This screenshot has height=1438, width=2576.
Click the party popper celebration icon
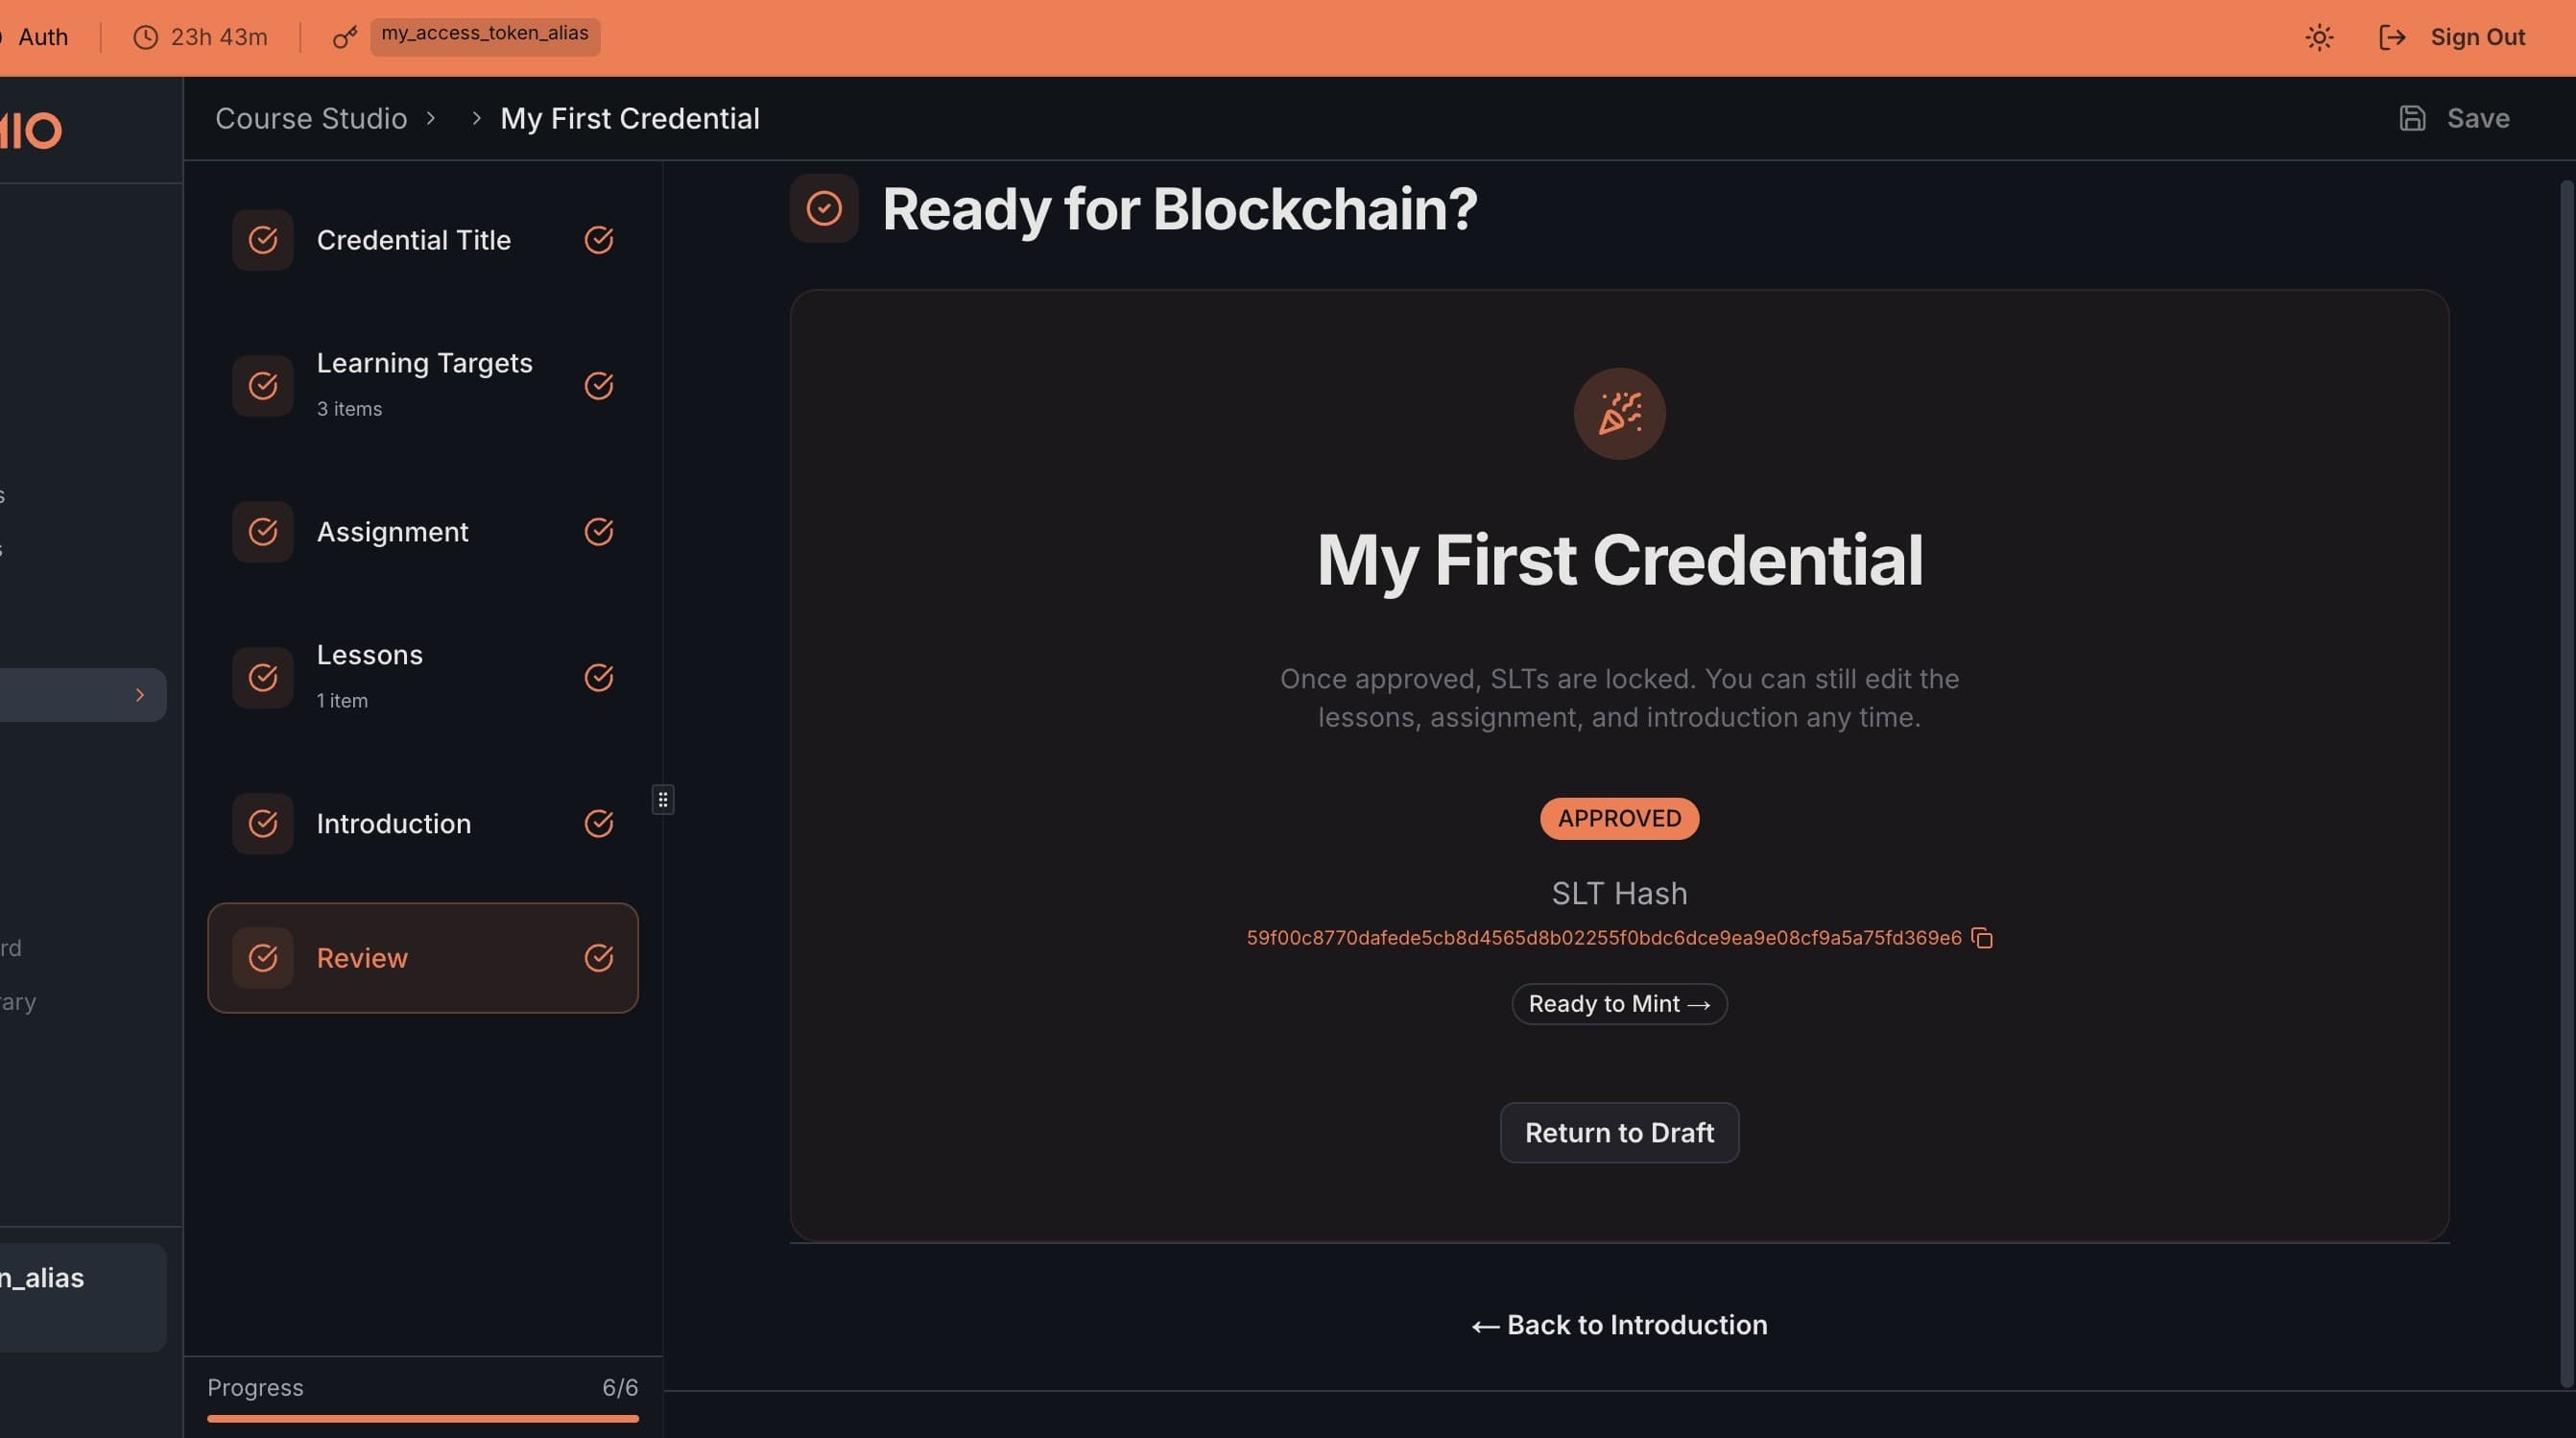pos(1619,414)
